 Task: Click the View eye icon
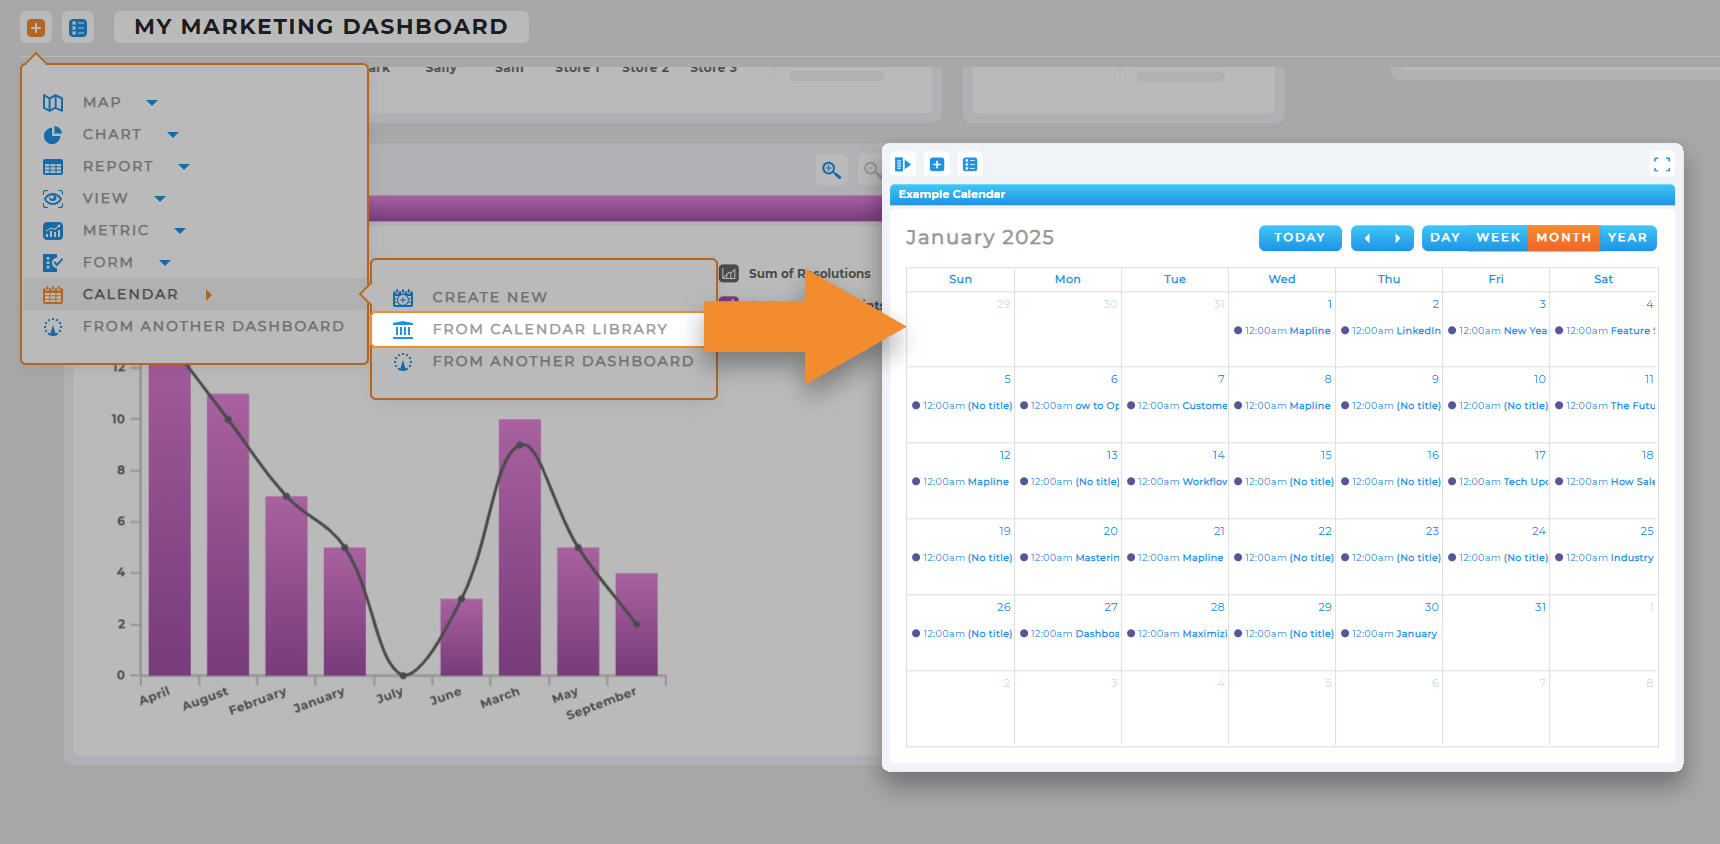pyautogui.click(x=53, y=199)
